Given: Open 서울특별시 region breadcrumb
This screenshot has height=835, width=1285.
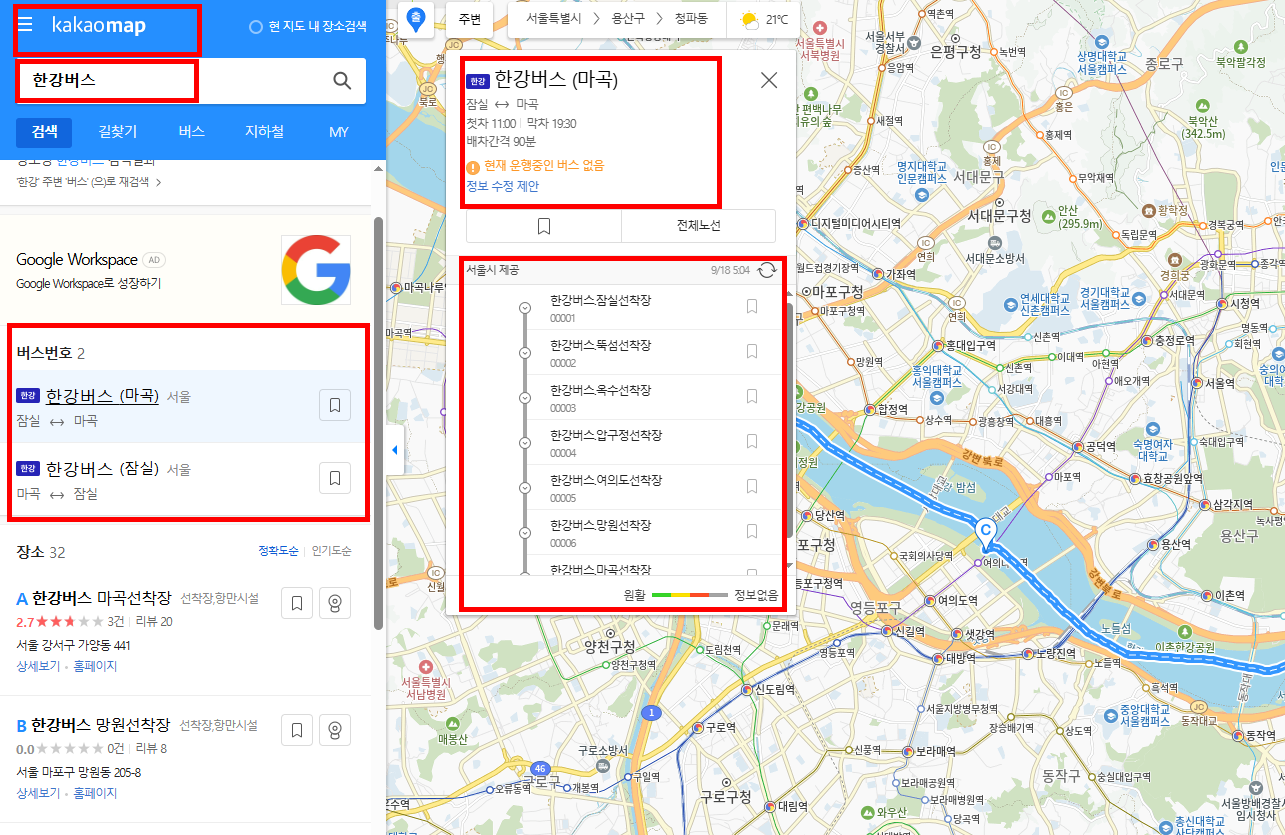Looking at the screenshot, I should [553, 19].
